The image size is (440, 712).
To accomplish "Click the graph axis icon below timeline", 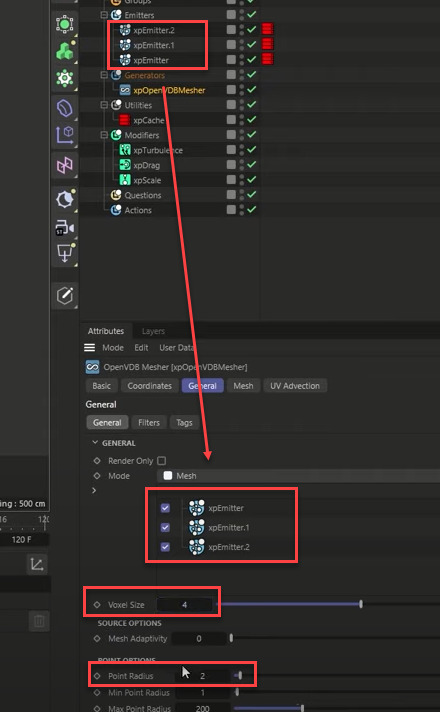I will click(36, 565).
